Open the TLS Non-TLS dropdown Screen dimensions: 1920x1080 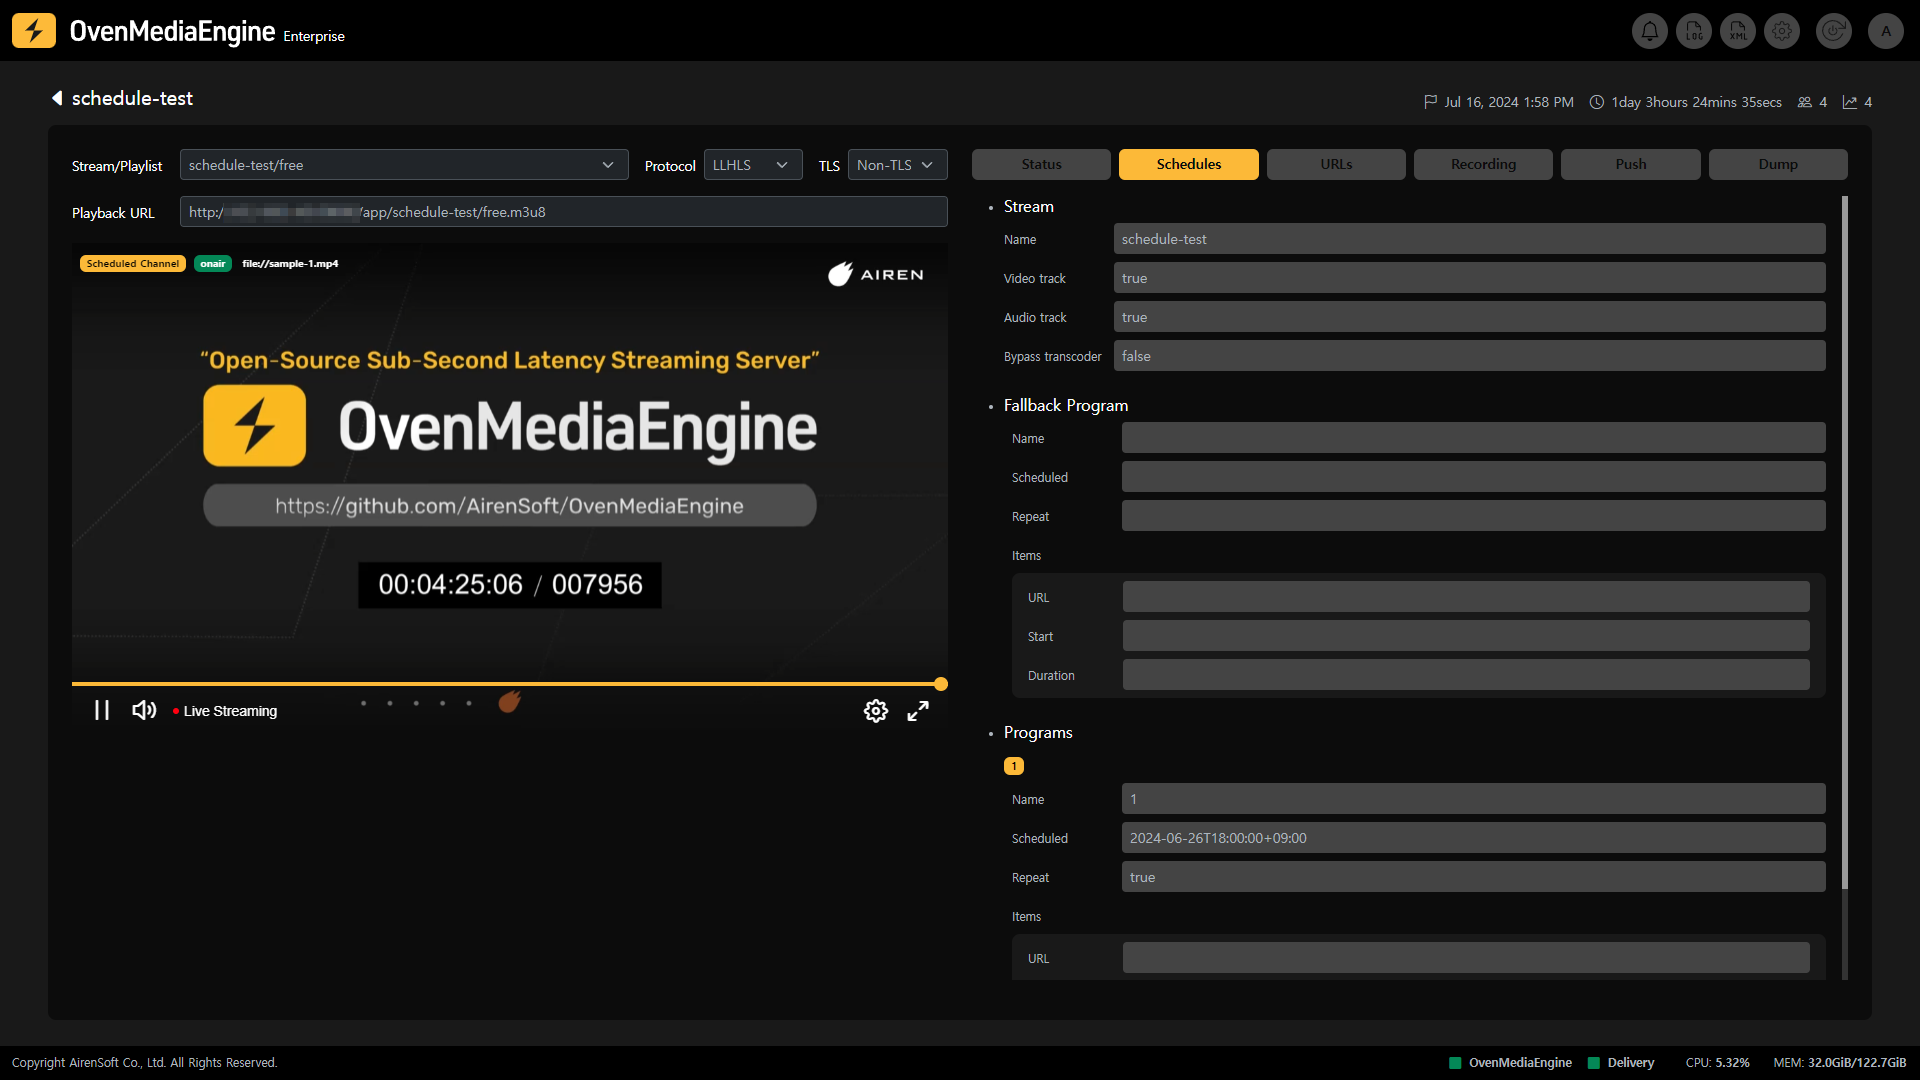(x=897, y=165)
